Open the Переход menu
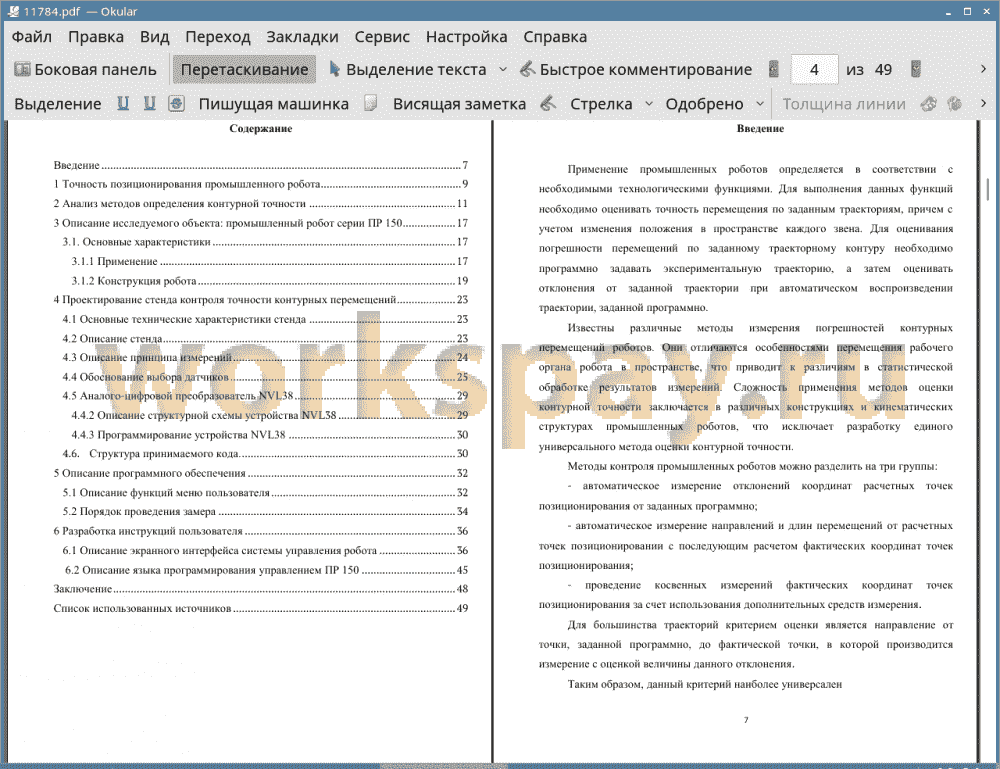This screenshot has height=769, width=1000. [217, 37]
